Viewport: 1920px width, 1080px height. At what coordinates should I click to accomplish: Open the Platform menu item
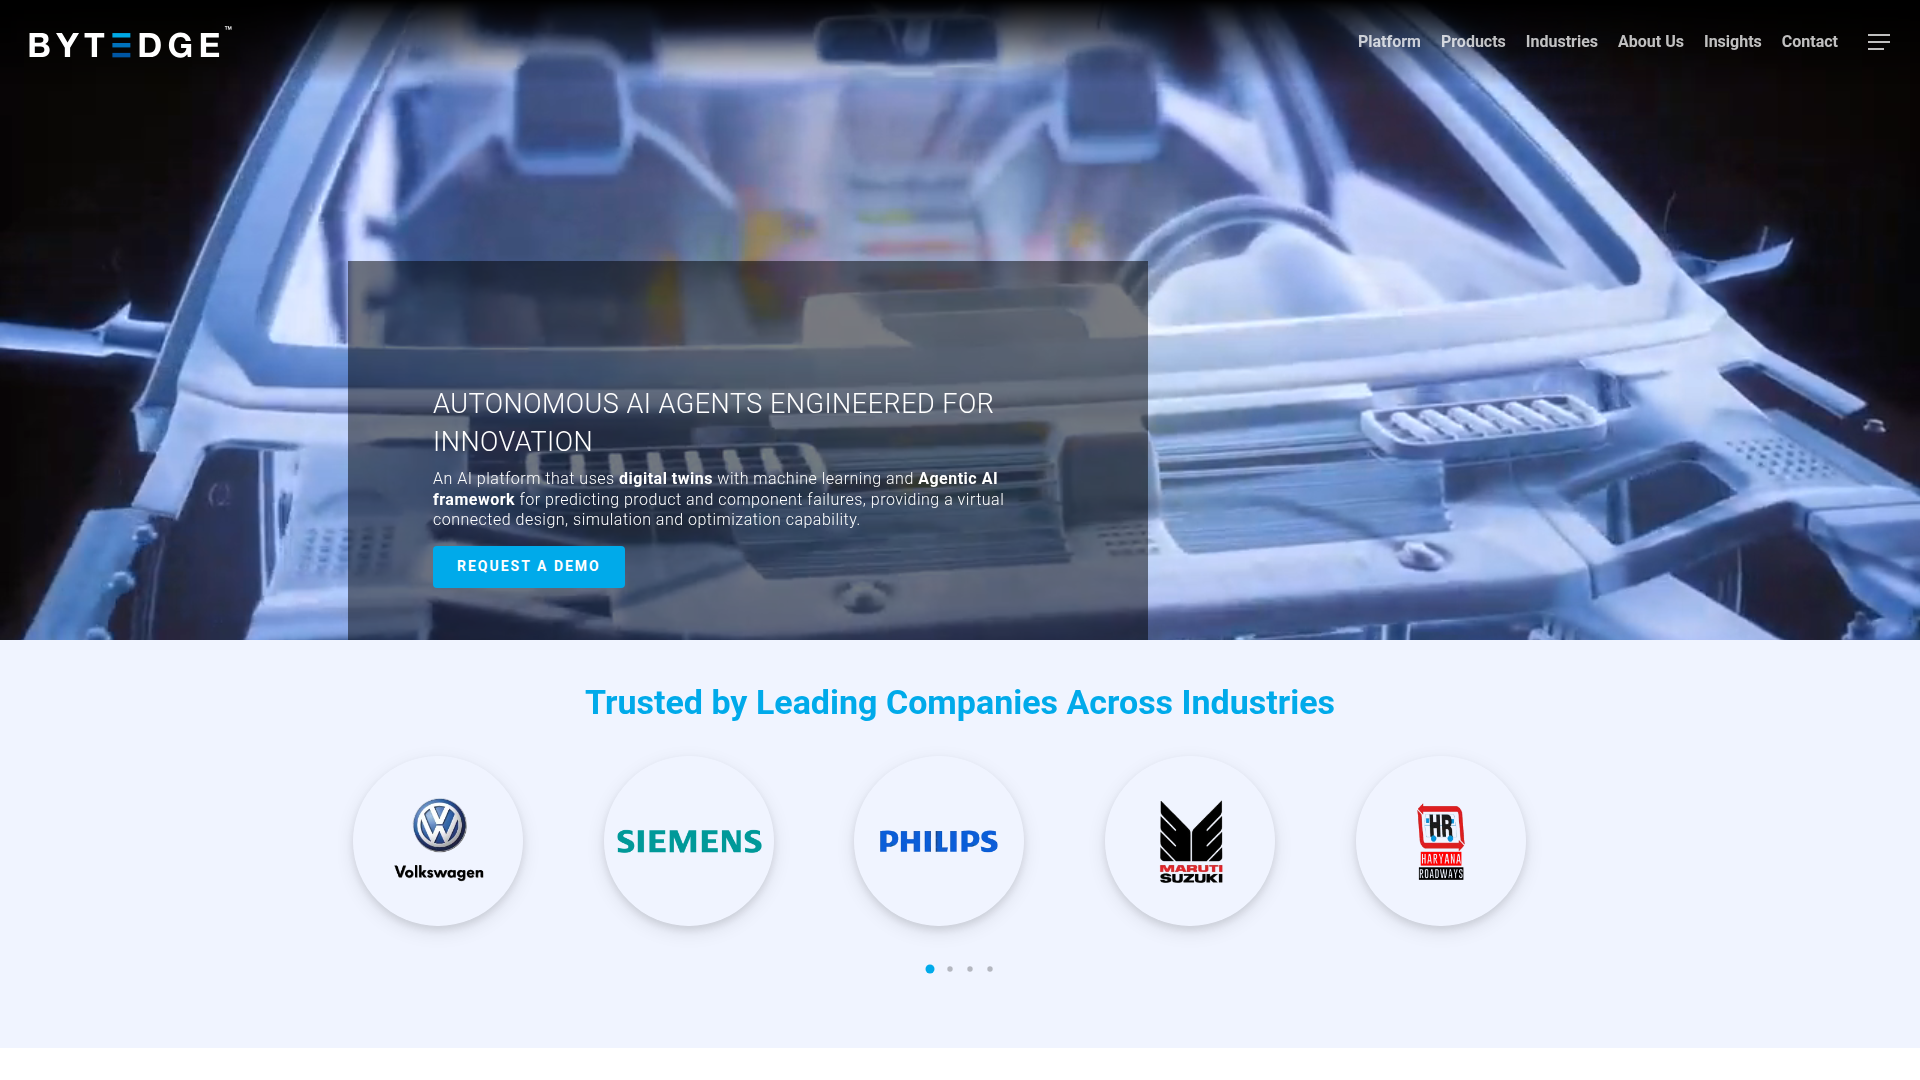(1389, 42)
